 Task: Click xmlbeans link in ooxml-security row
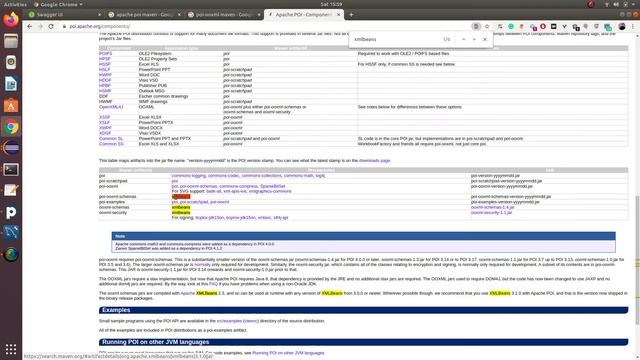(x=181, y=213)
